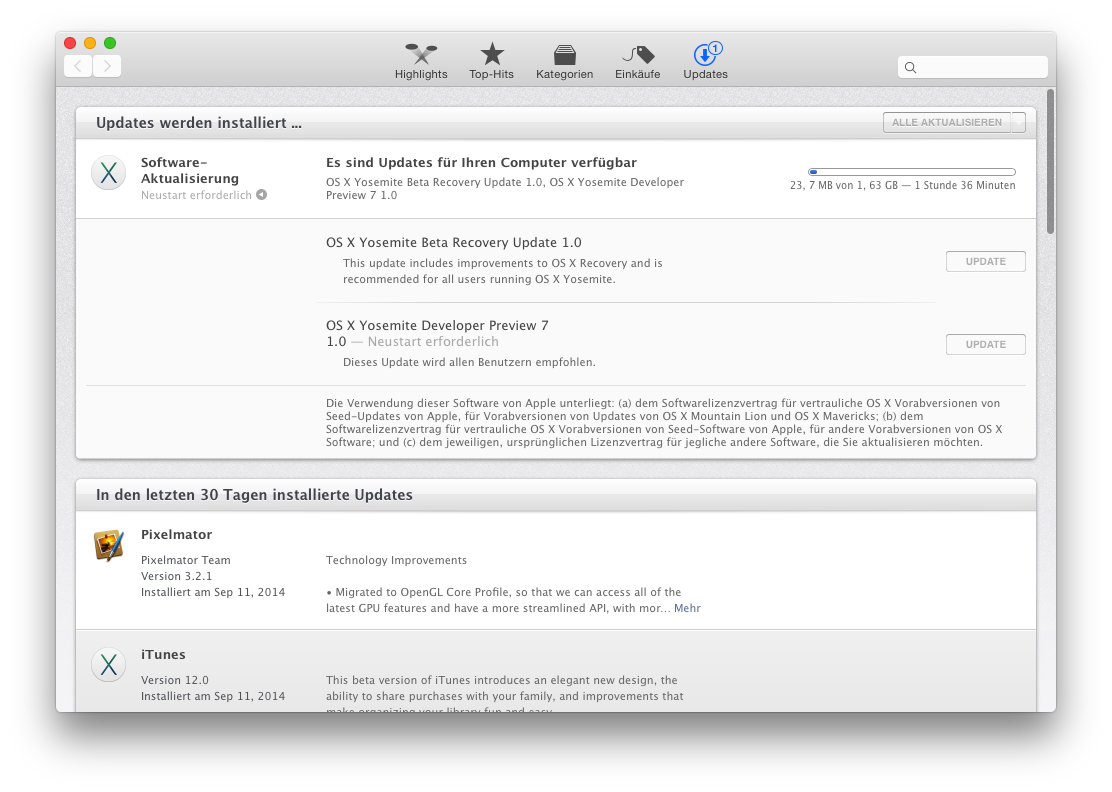Click the magnifying glass search icon
The height and width of the screenshot is (792, 1112).
(x=911, y=67)
